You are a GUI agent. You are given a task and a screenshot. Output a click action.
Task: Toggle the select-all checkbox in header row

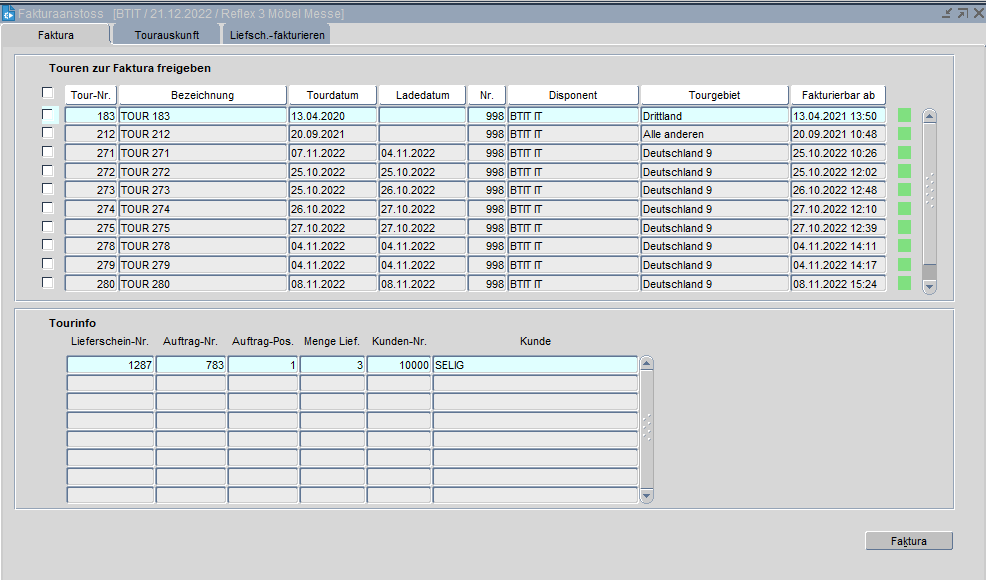click(x=48, y=93)
